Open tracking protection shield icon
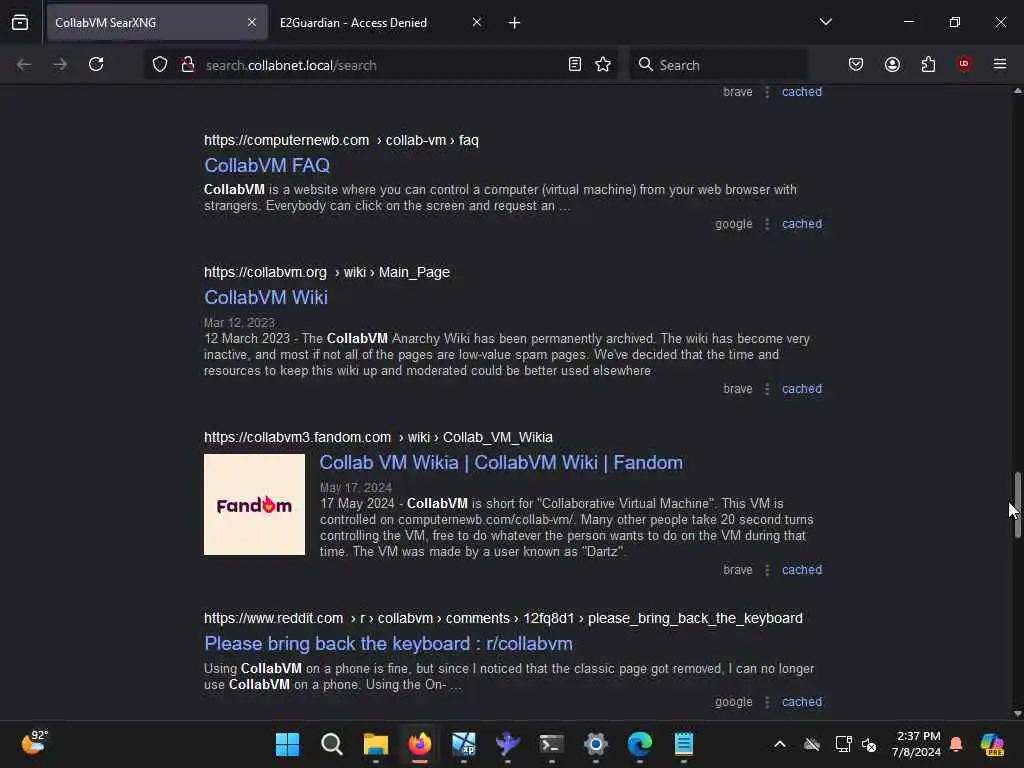Screen dimensions: 1024x768 coord(160,65)
